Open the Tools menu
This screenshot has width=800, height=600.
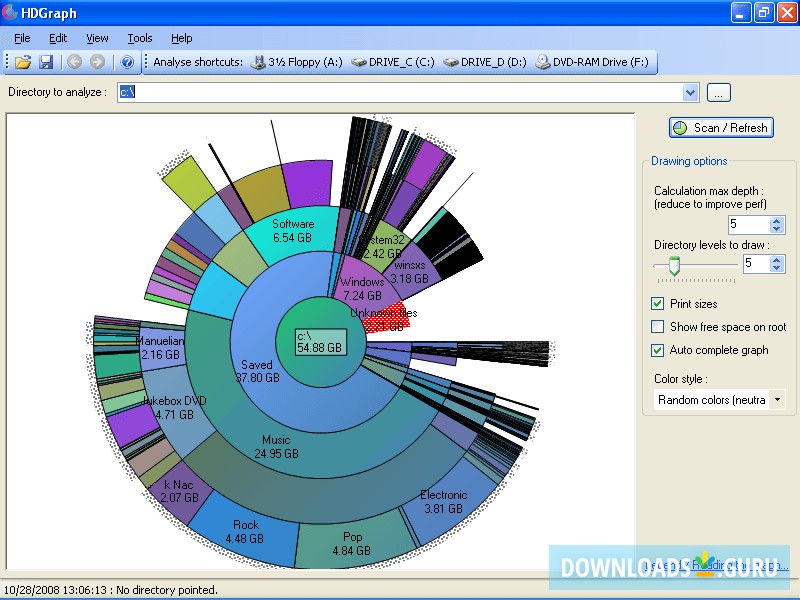[140, 38]
